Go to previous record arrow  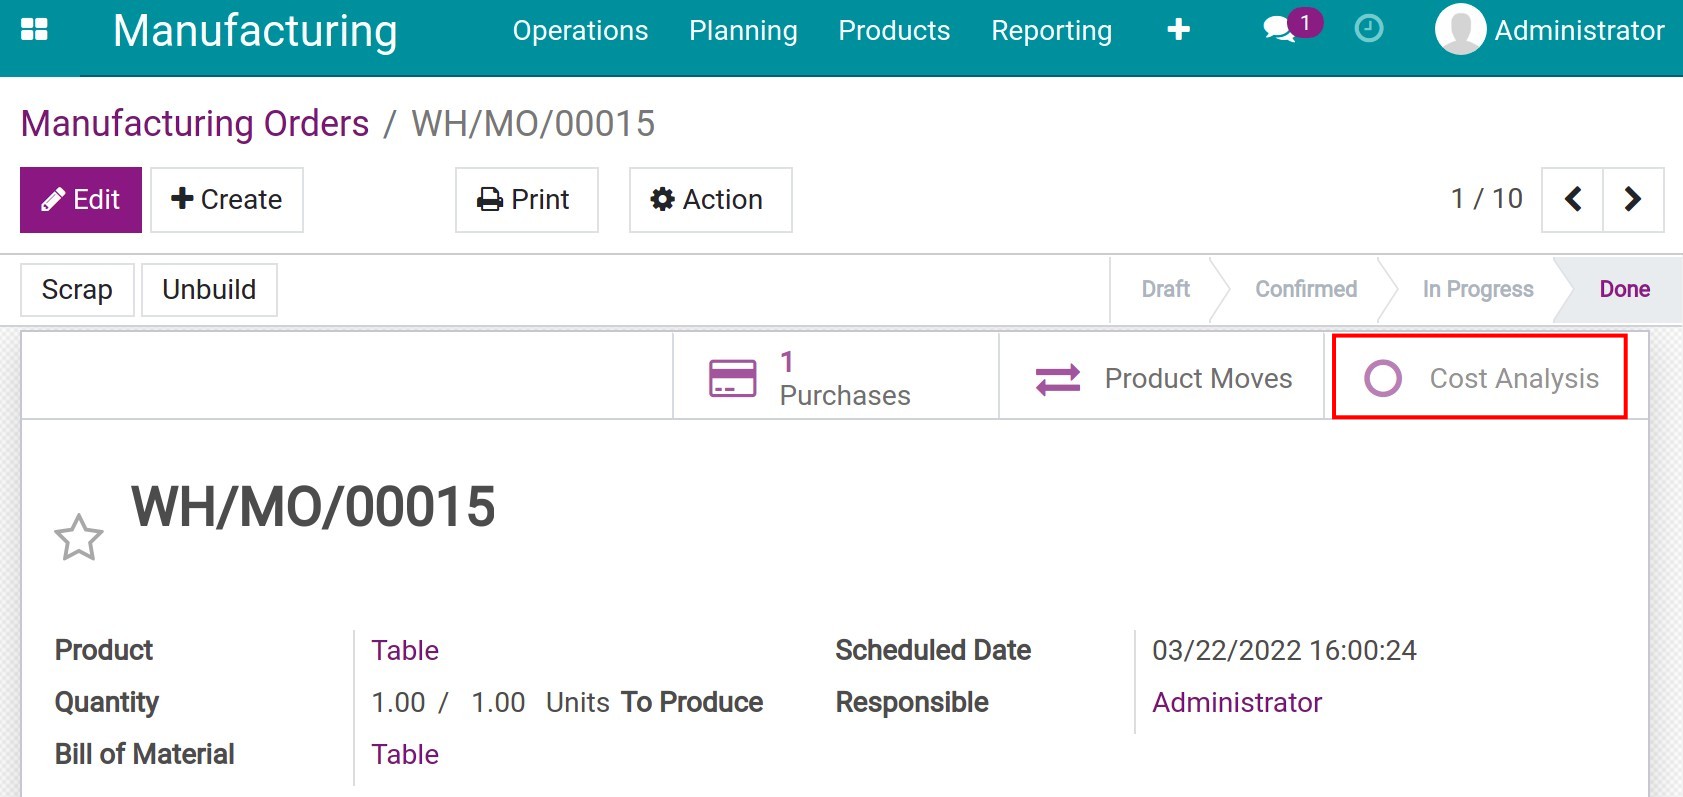coord(1572,199)
